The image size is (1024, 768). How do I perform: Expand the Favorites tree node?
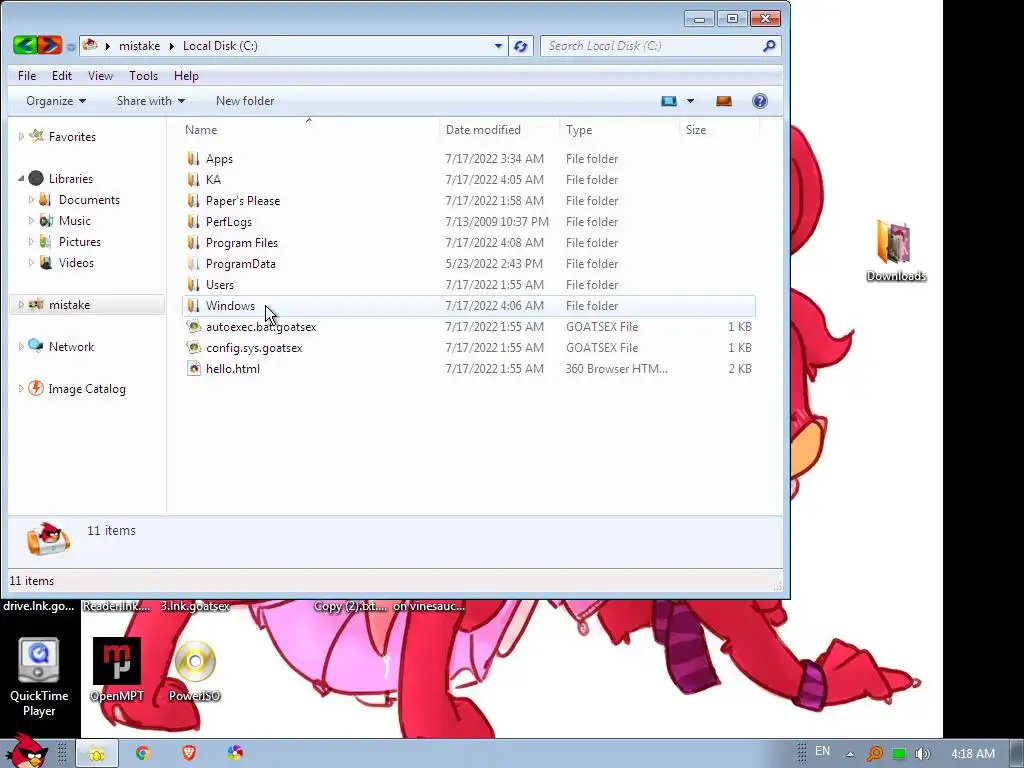click(x=21, y=136)
